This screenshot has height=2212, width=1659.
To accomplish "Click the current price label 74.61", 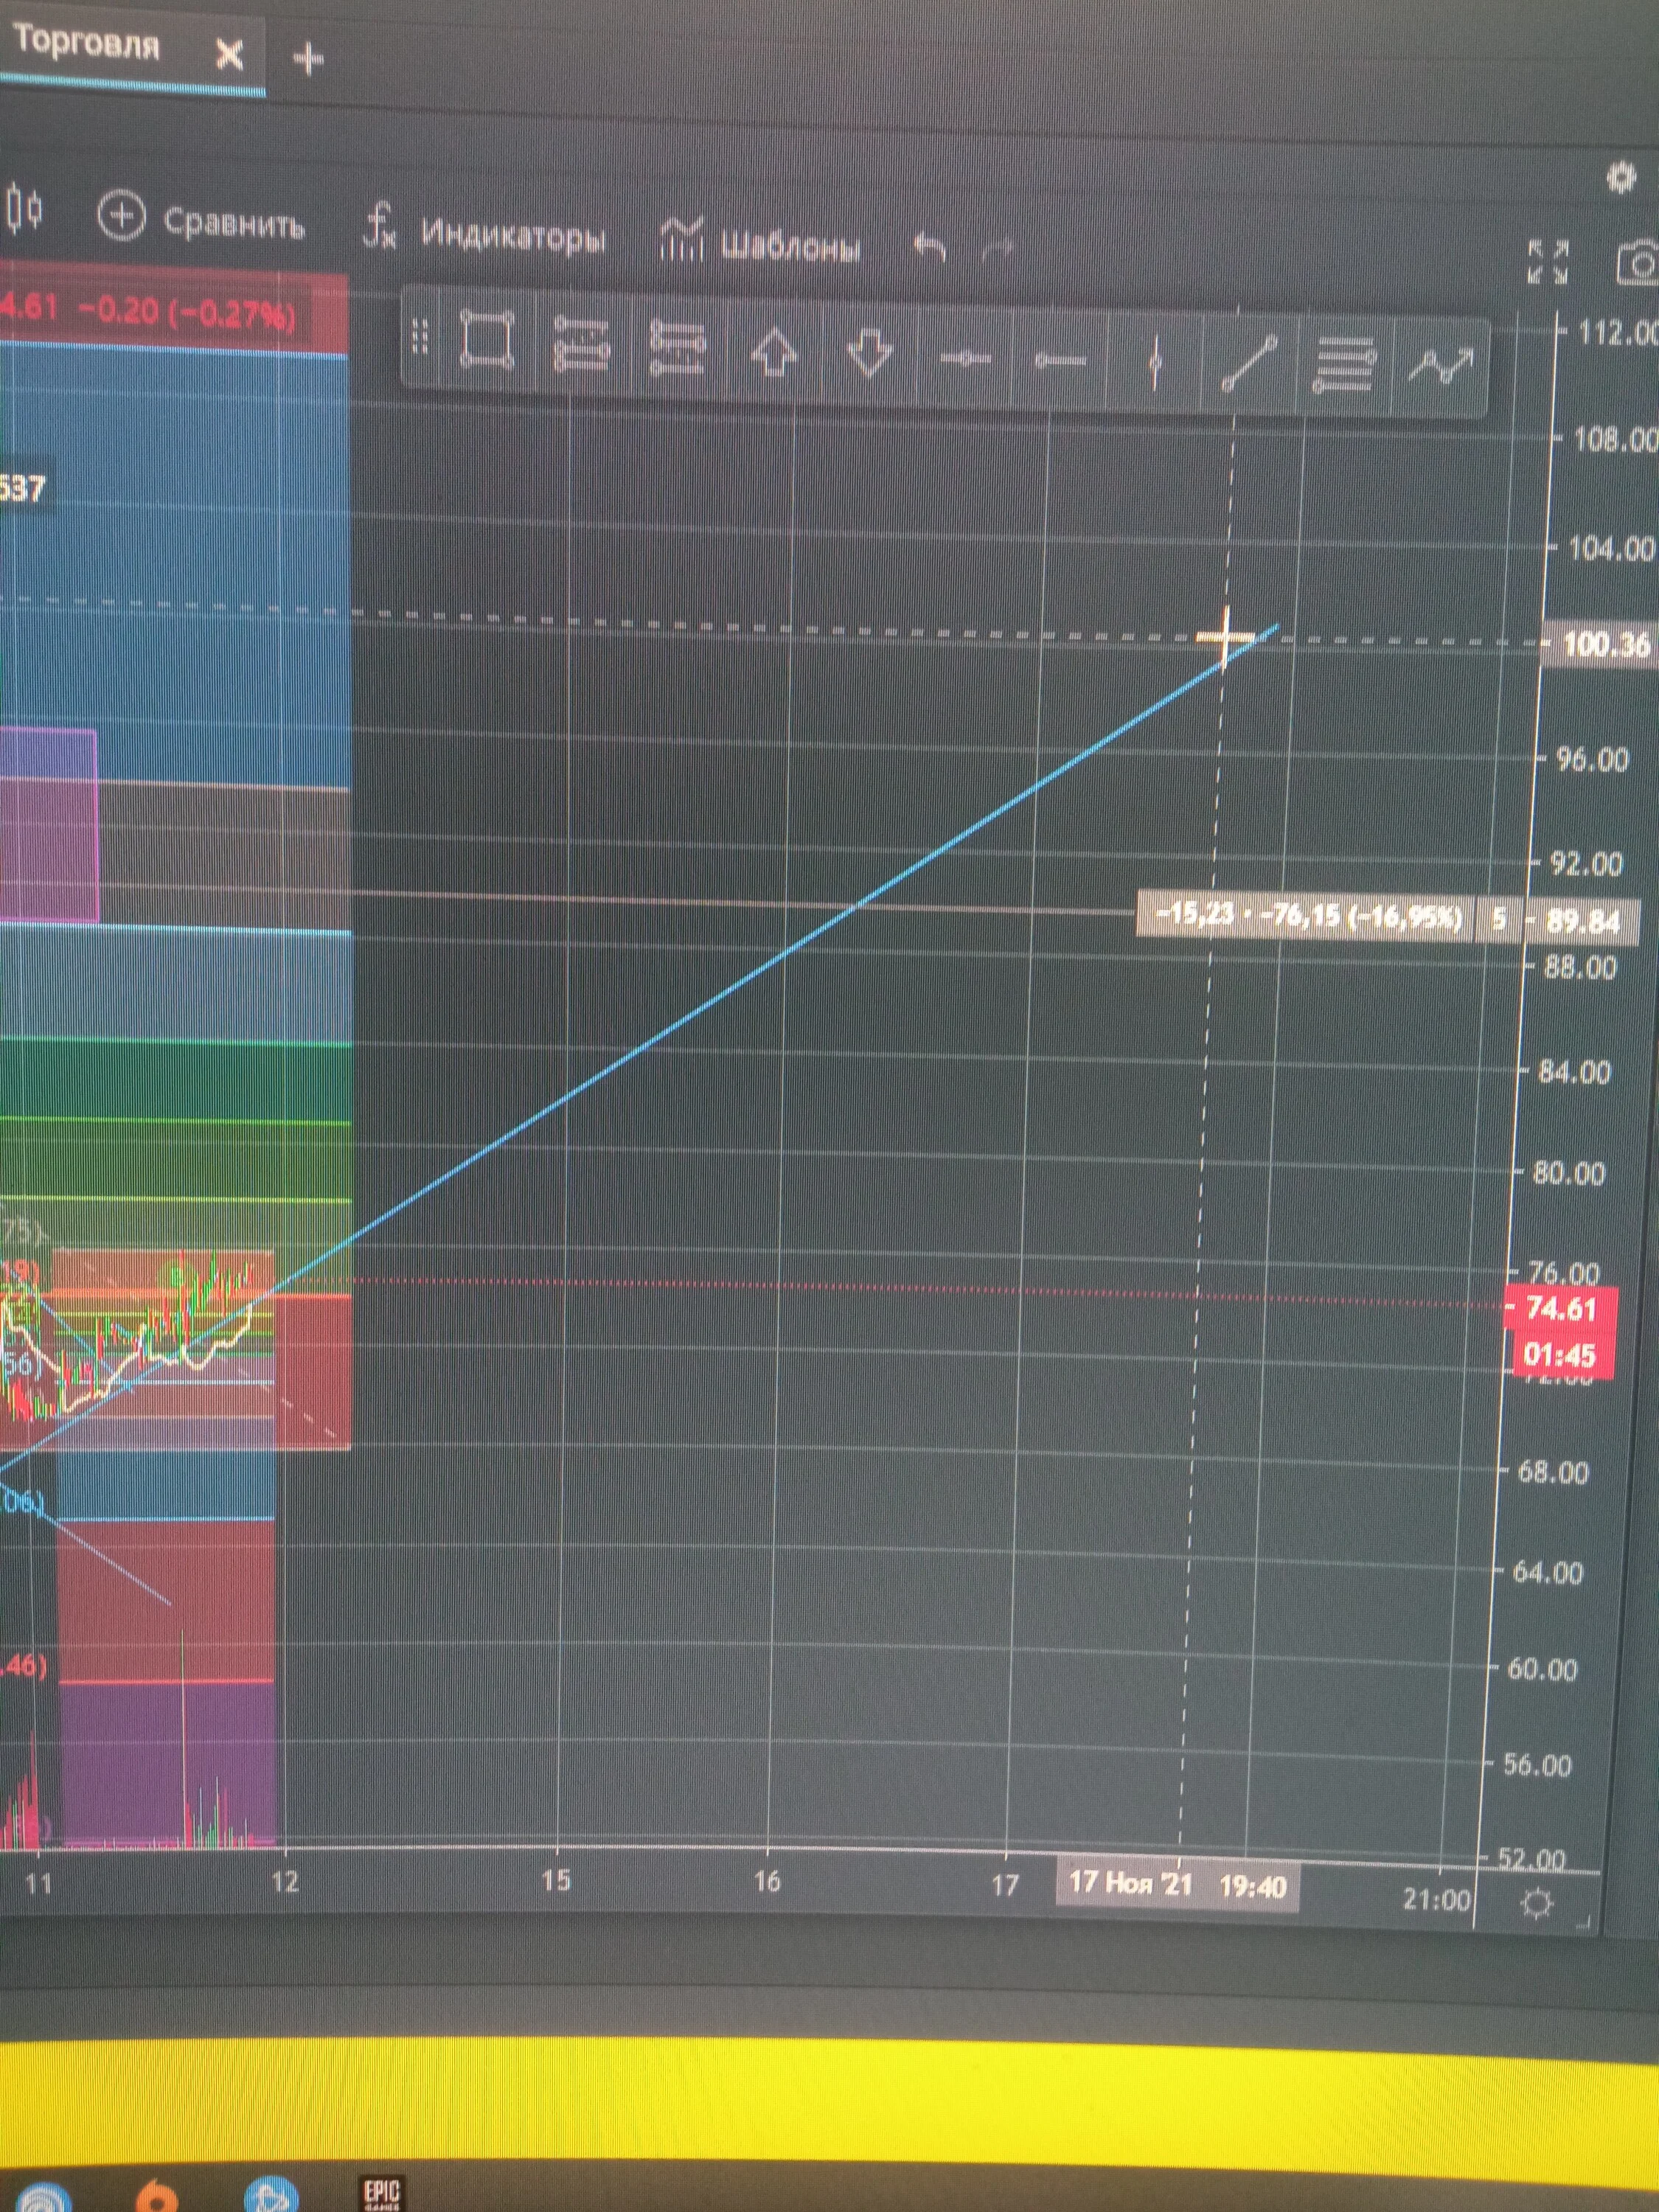I will pos(1560,1309).
